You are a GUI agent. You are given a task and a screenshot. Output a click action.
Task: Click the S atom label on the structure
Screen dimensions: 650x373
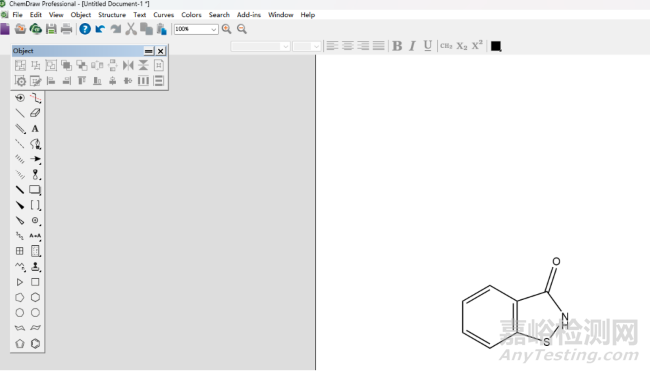click(x=547, y=342)
